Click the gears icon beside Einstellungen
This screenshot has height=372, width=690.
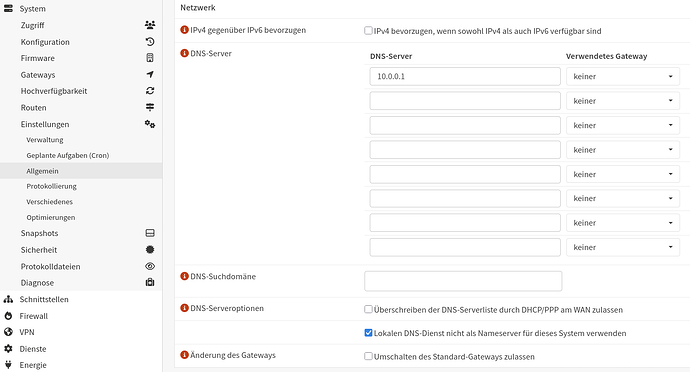tap(150, 124)
